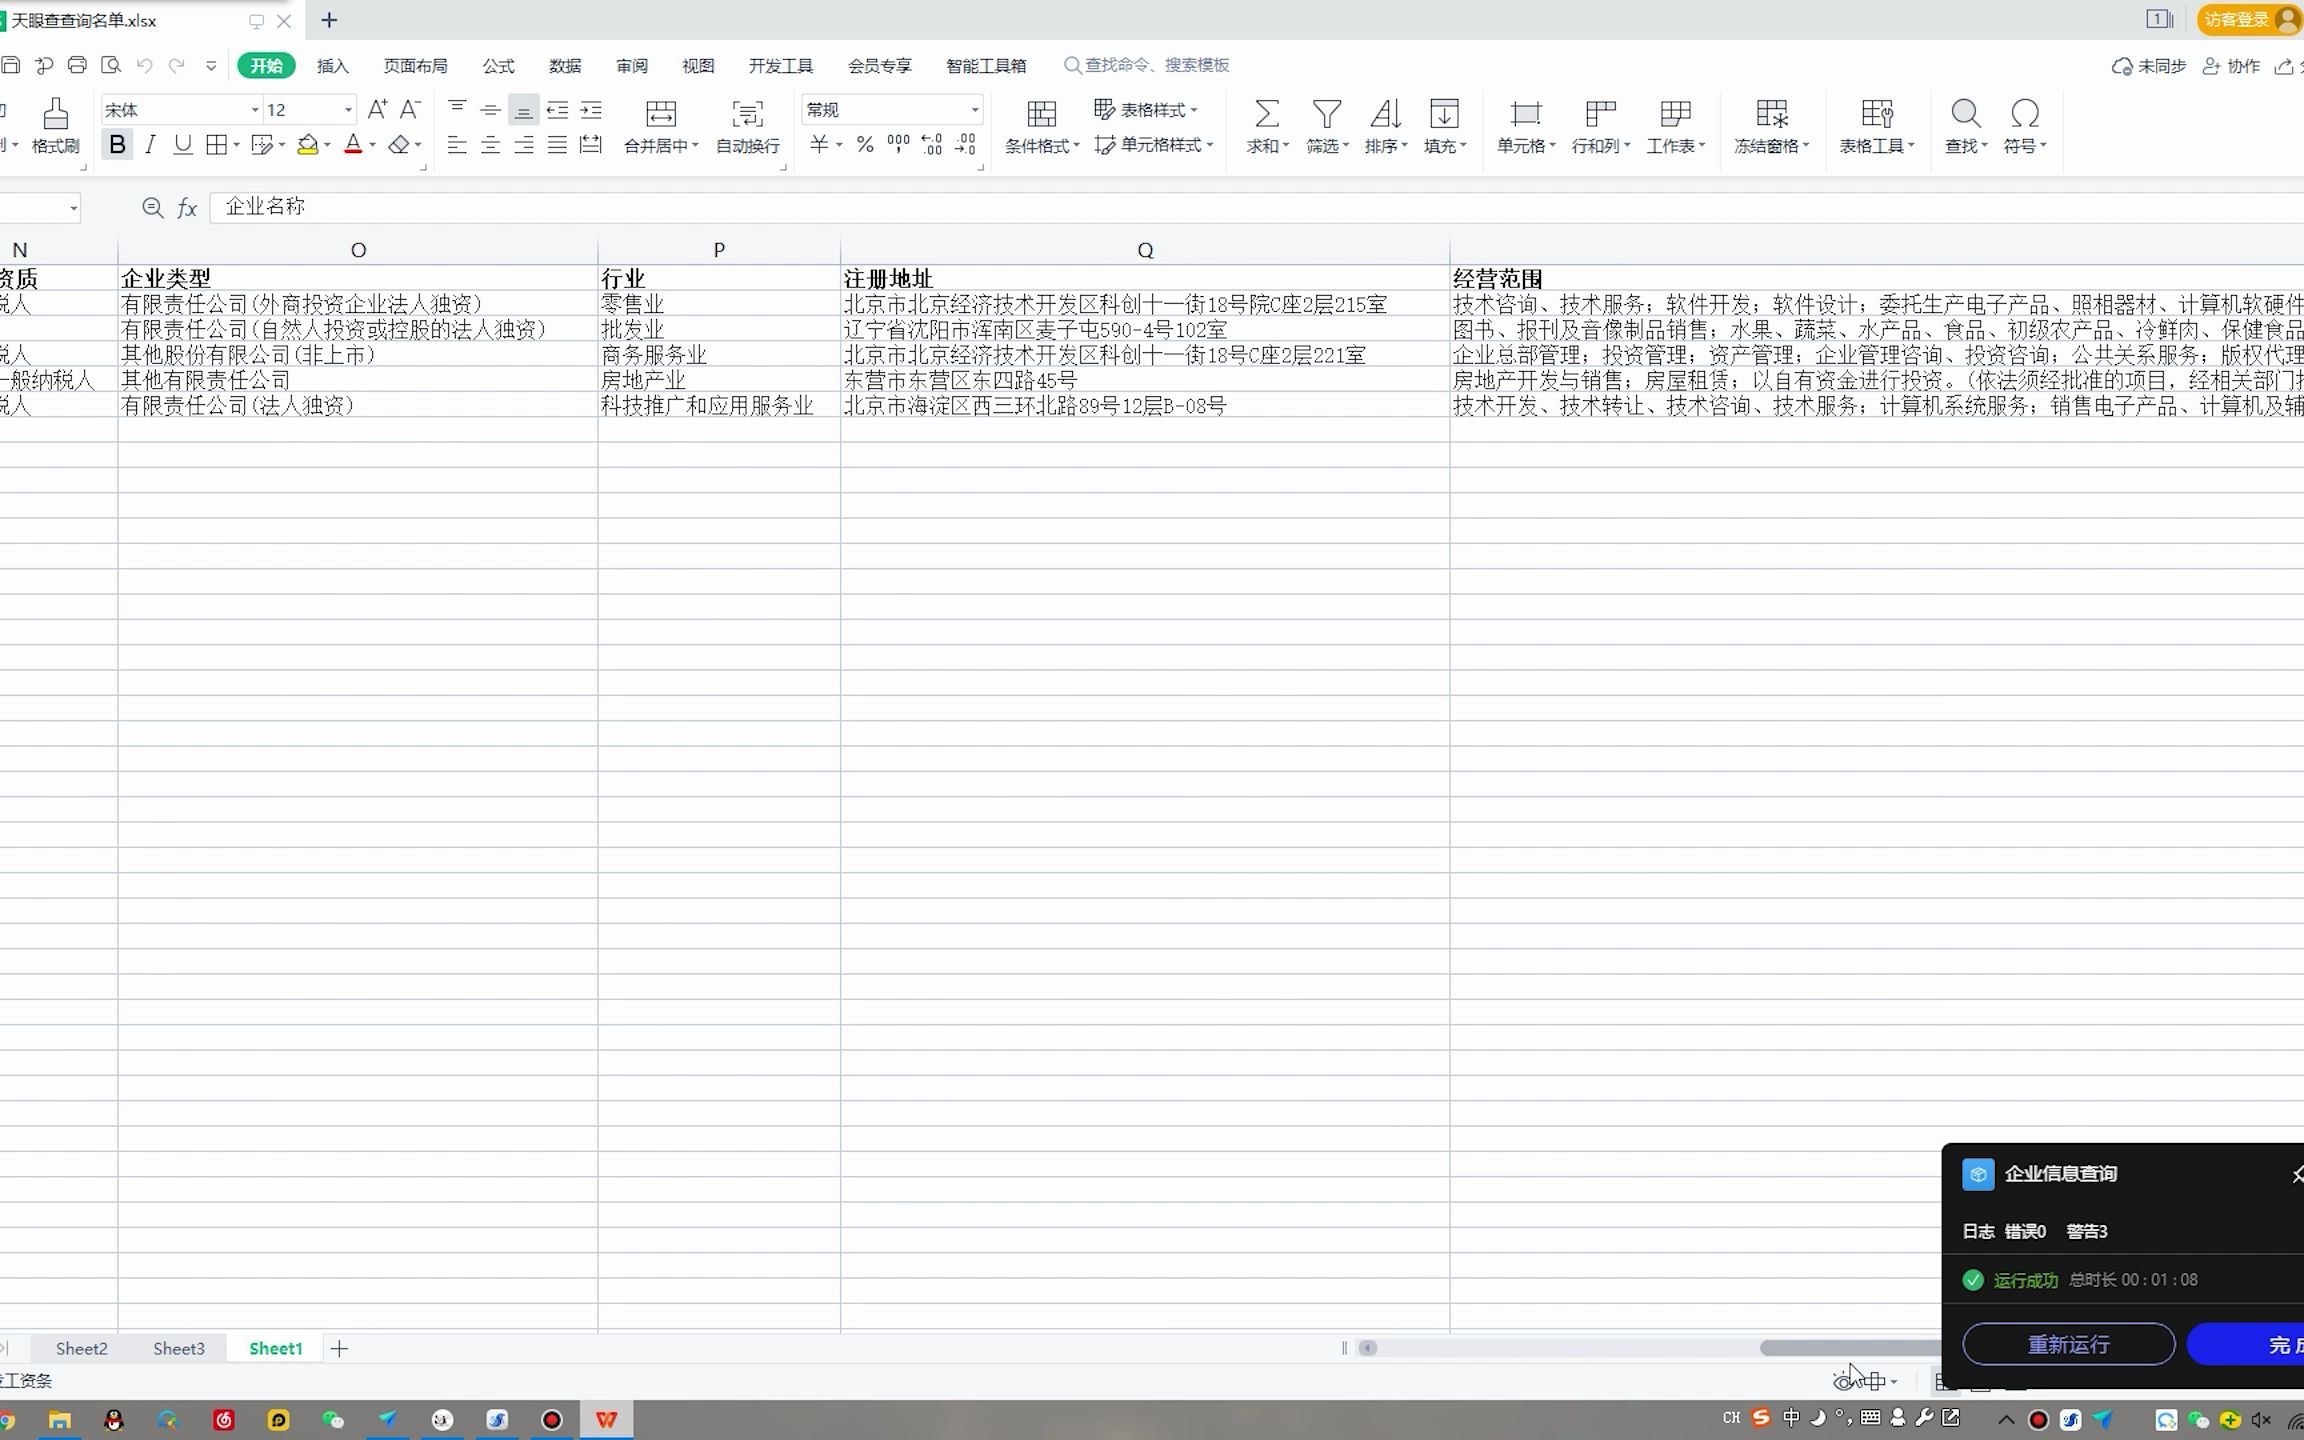
Task: Click the Conditional Formatting (条件格式) icon
Action: (1041, 114)
